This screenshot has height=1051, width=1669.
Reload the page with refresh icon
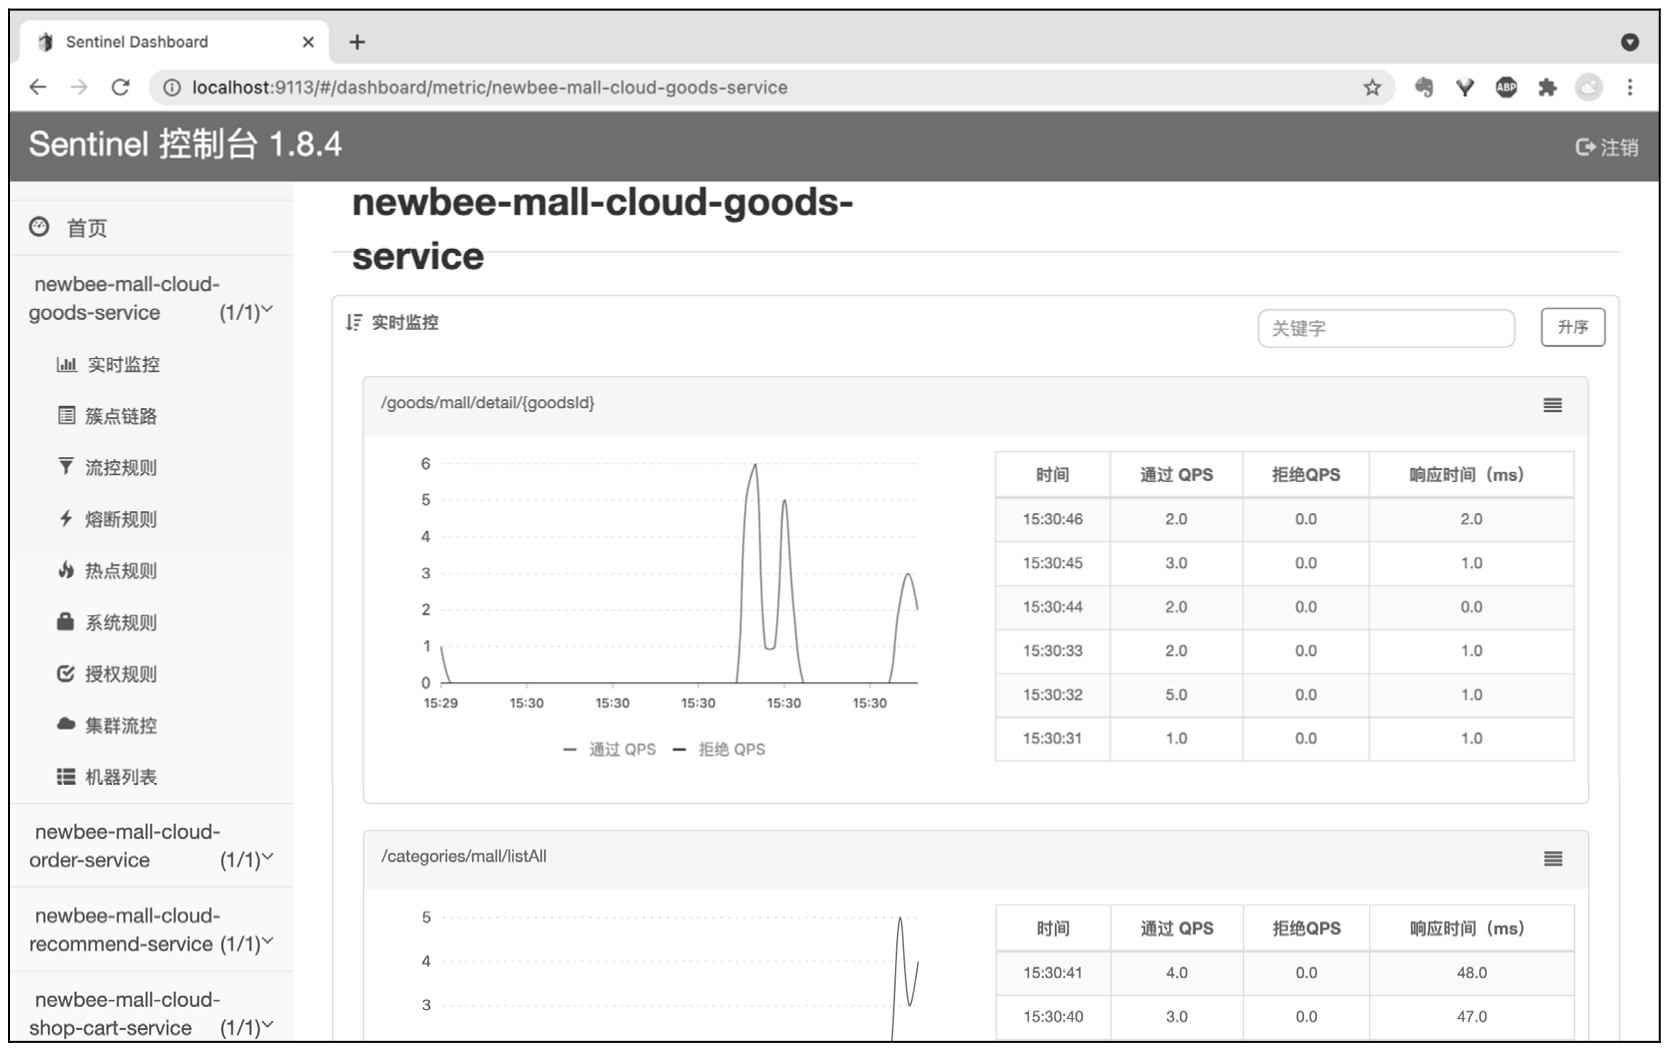[120, 87]
